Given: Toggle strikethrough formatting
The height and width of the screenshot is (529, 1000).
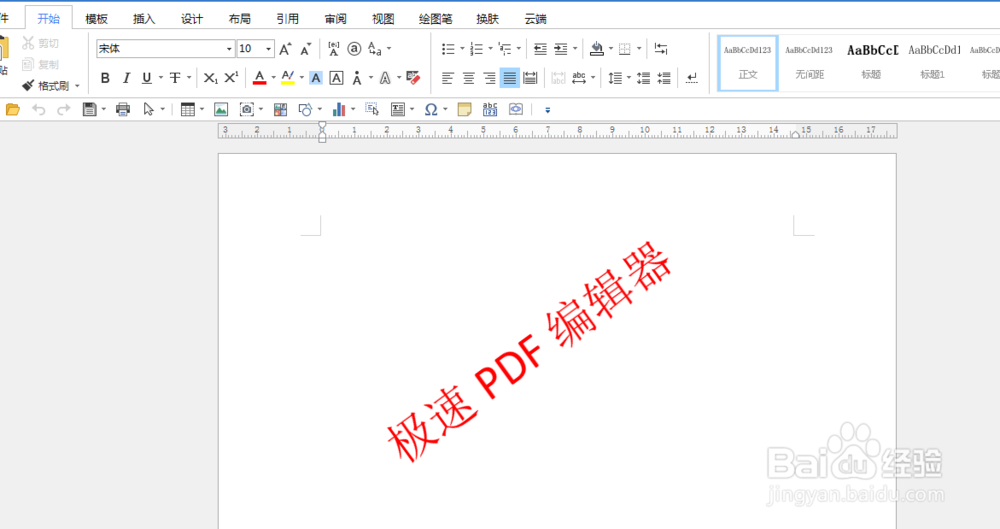Looking at the screenshot, I should pos(175,78).
